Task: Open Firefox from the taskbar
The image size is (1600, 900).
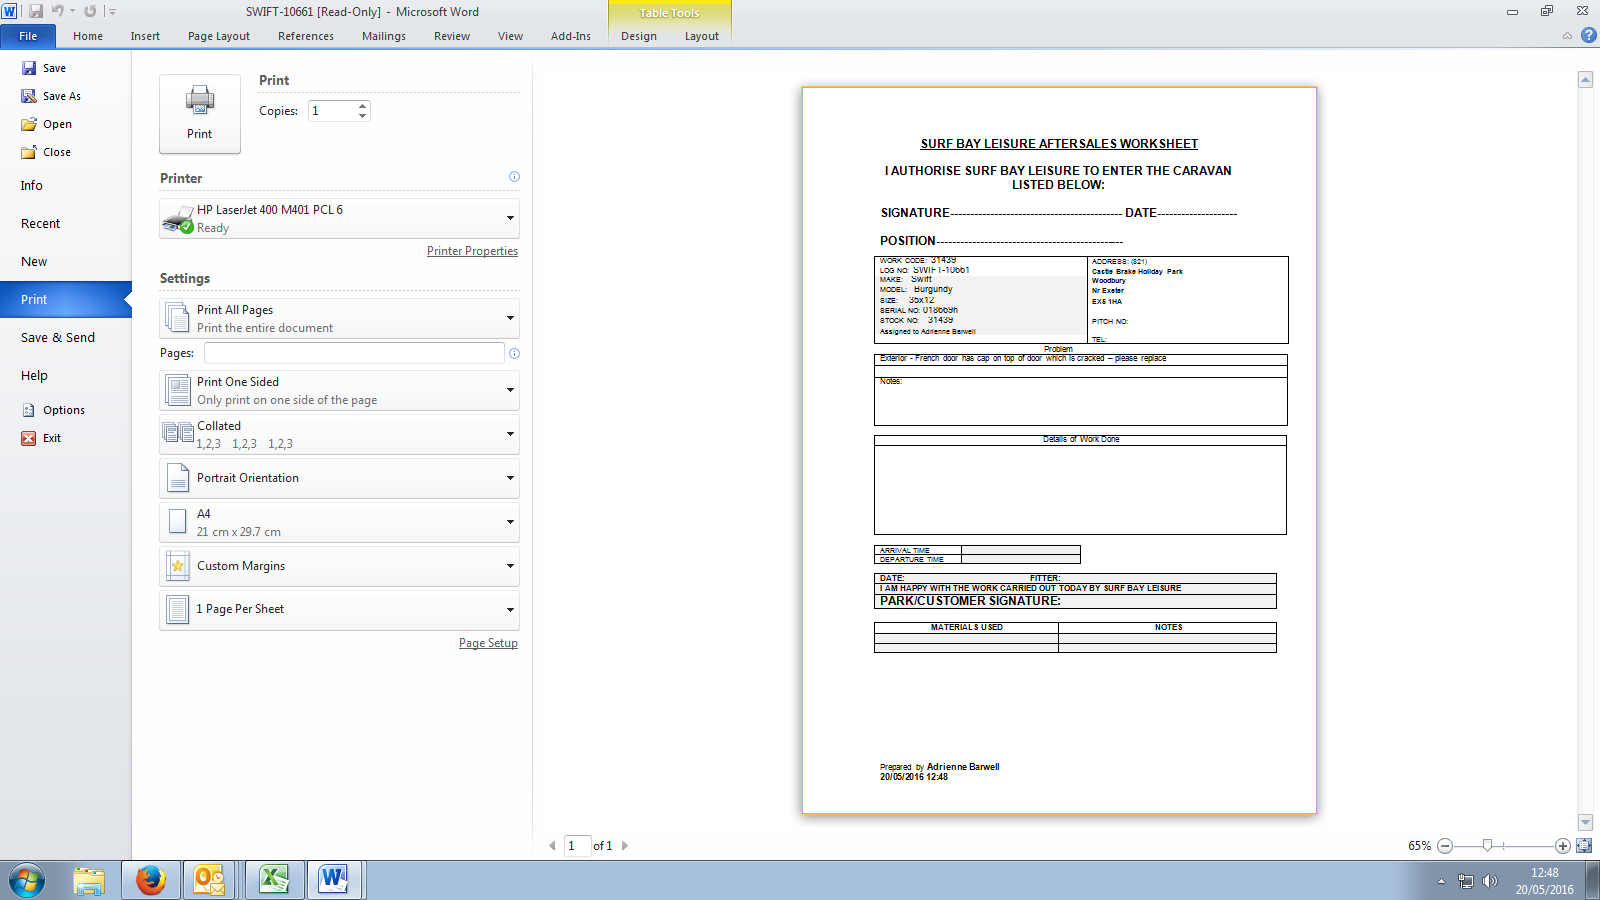Action: [x=151, y=880]
